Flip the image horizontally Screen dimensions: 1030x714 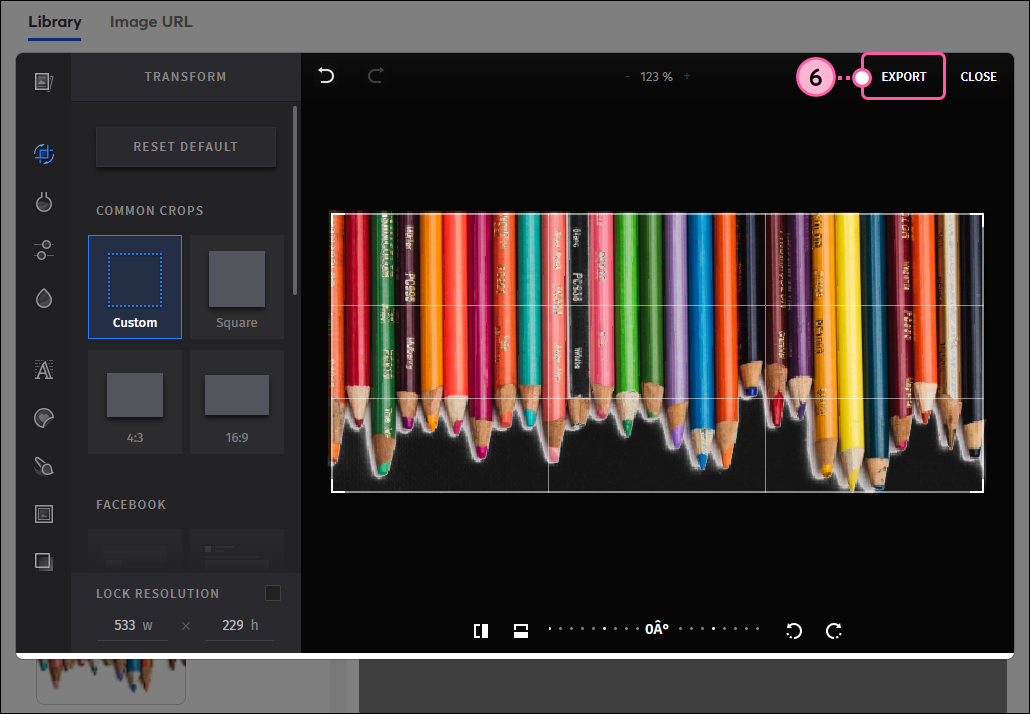pos(481,631)
